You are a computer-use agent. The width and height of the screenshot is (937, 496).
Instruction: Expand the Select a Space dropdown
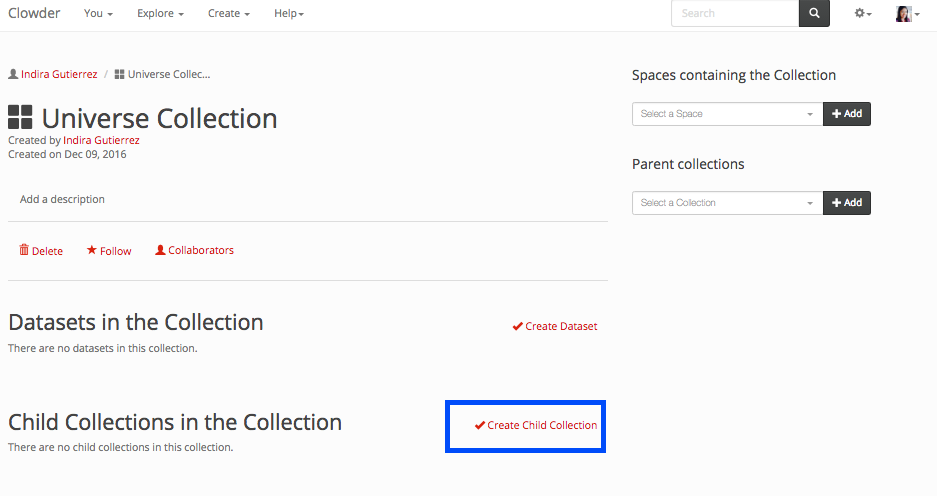coord(727,114)
